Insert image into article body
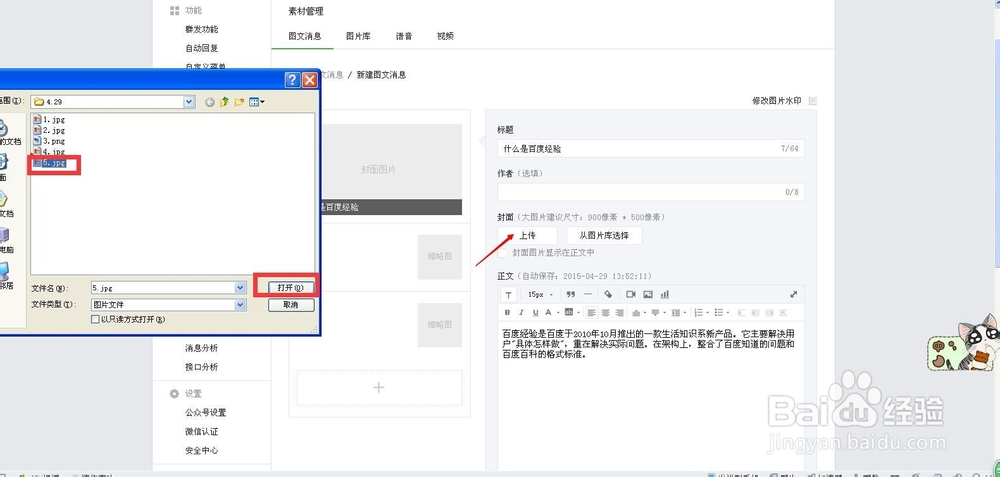 pyautogui.click(x=648, y=295)
